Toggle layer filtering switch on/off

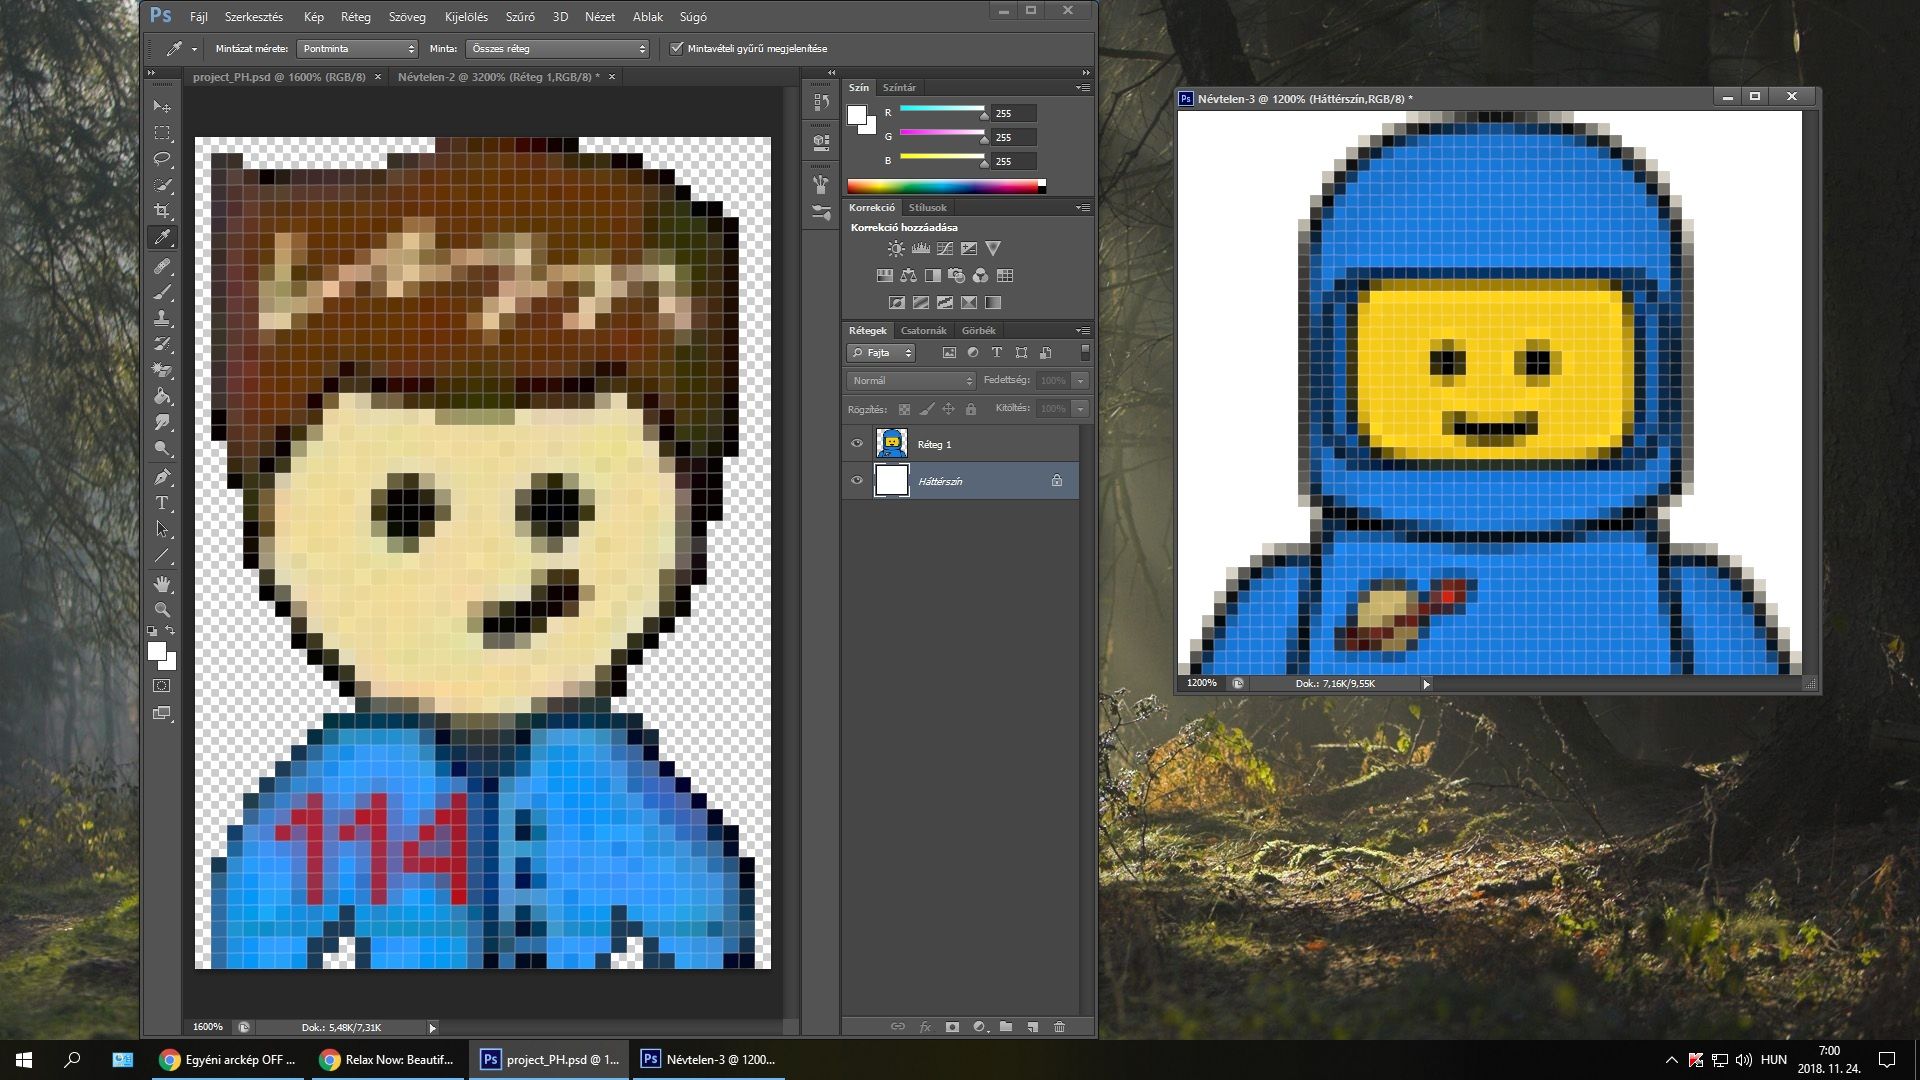[1085, 352]
